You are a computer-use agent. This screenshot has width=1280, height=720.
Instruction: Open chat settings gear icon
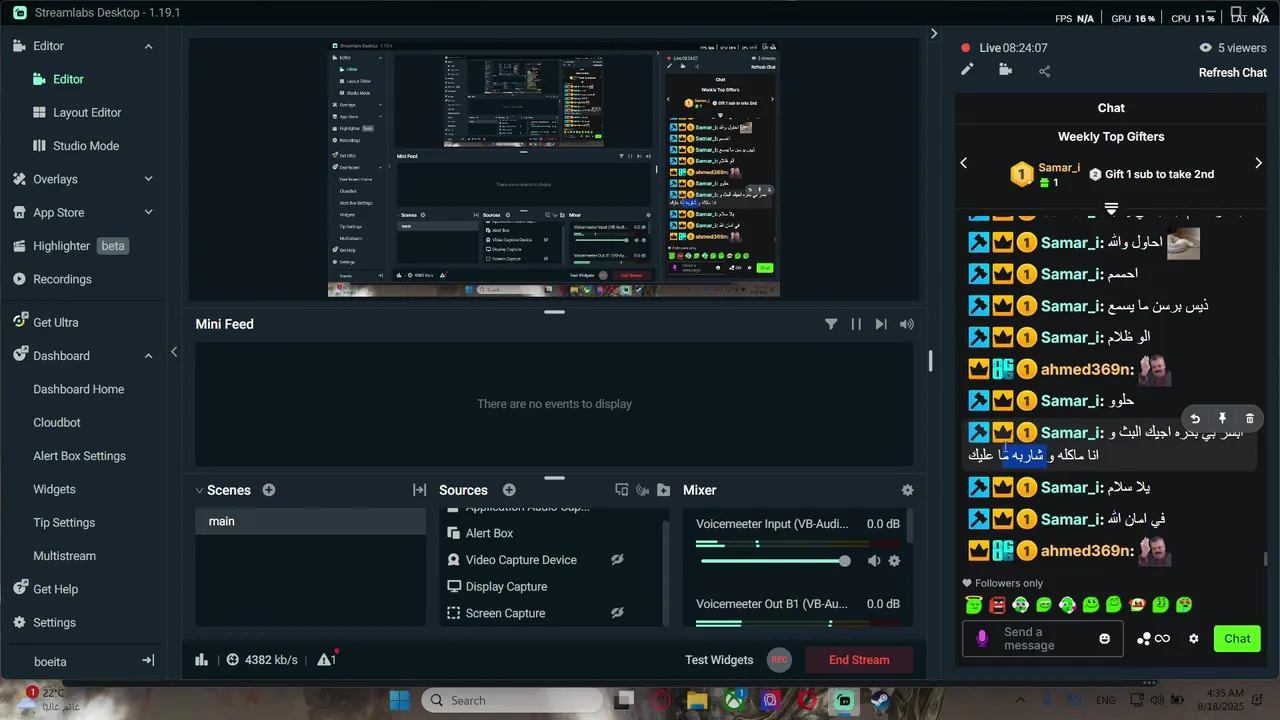pos(1193,639)
